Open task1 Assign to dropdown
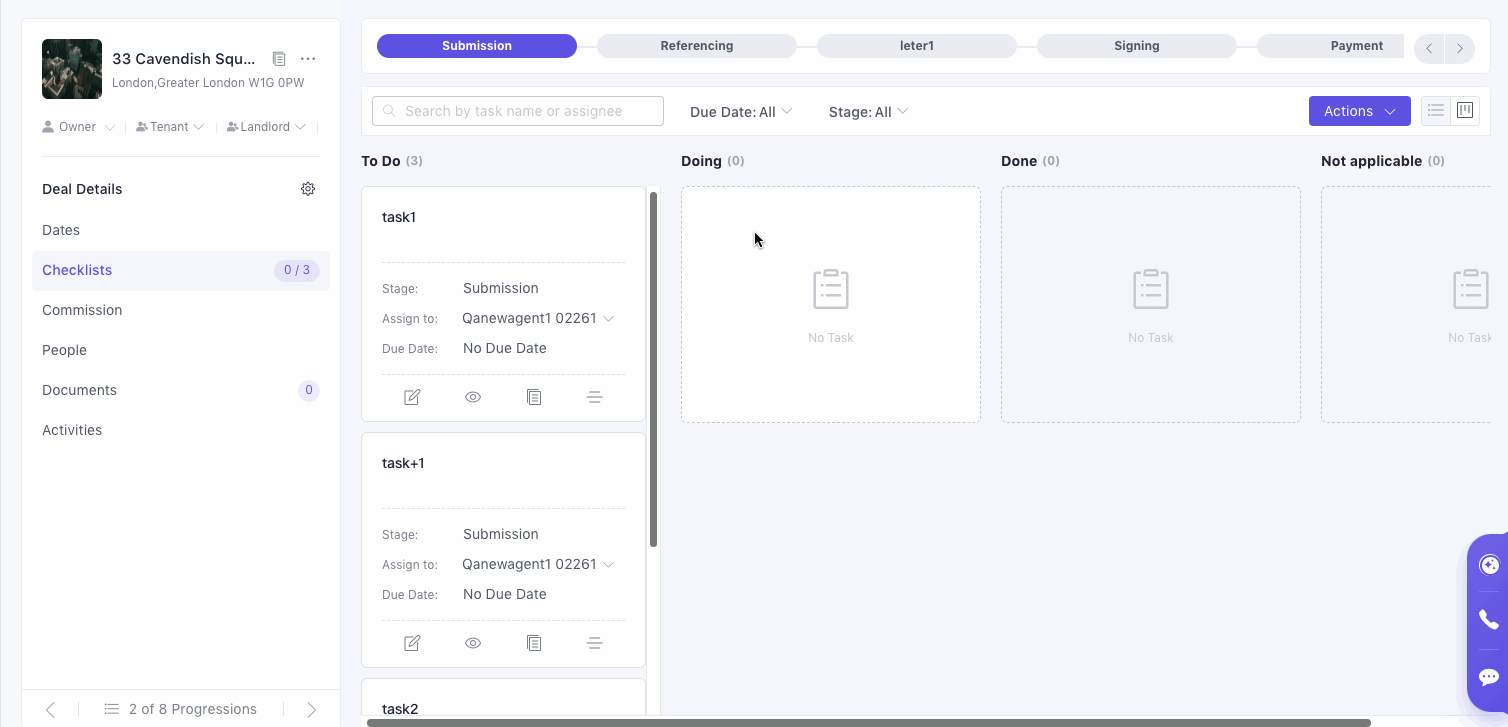 [538, 318]
